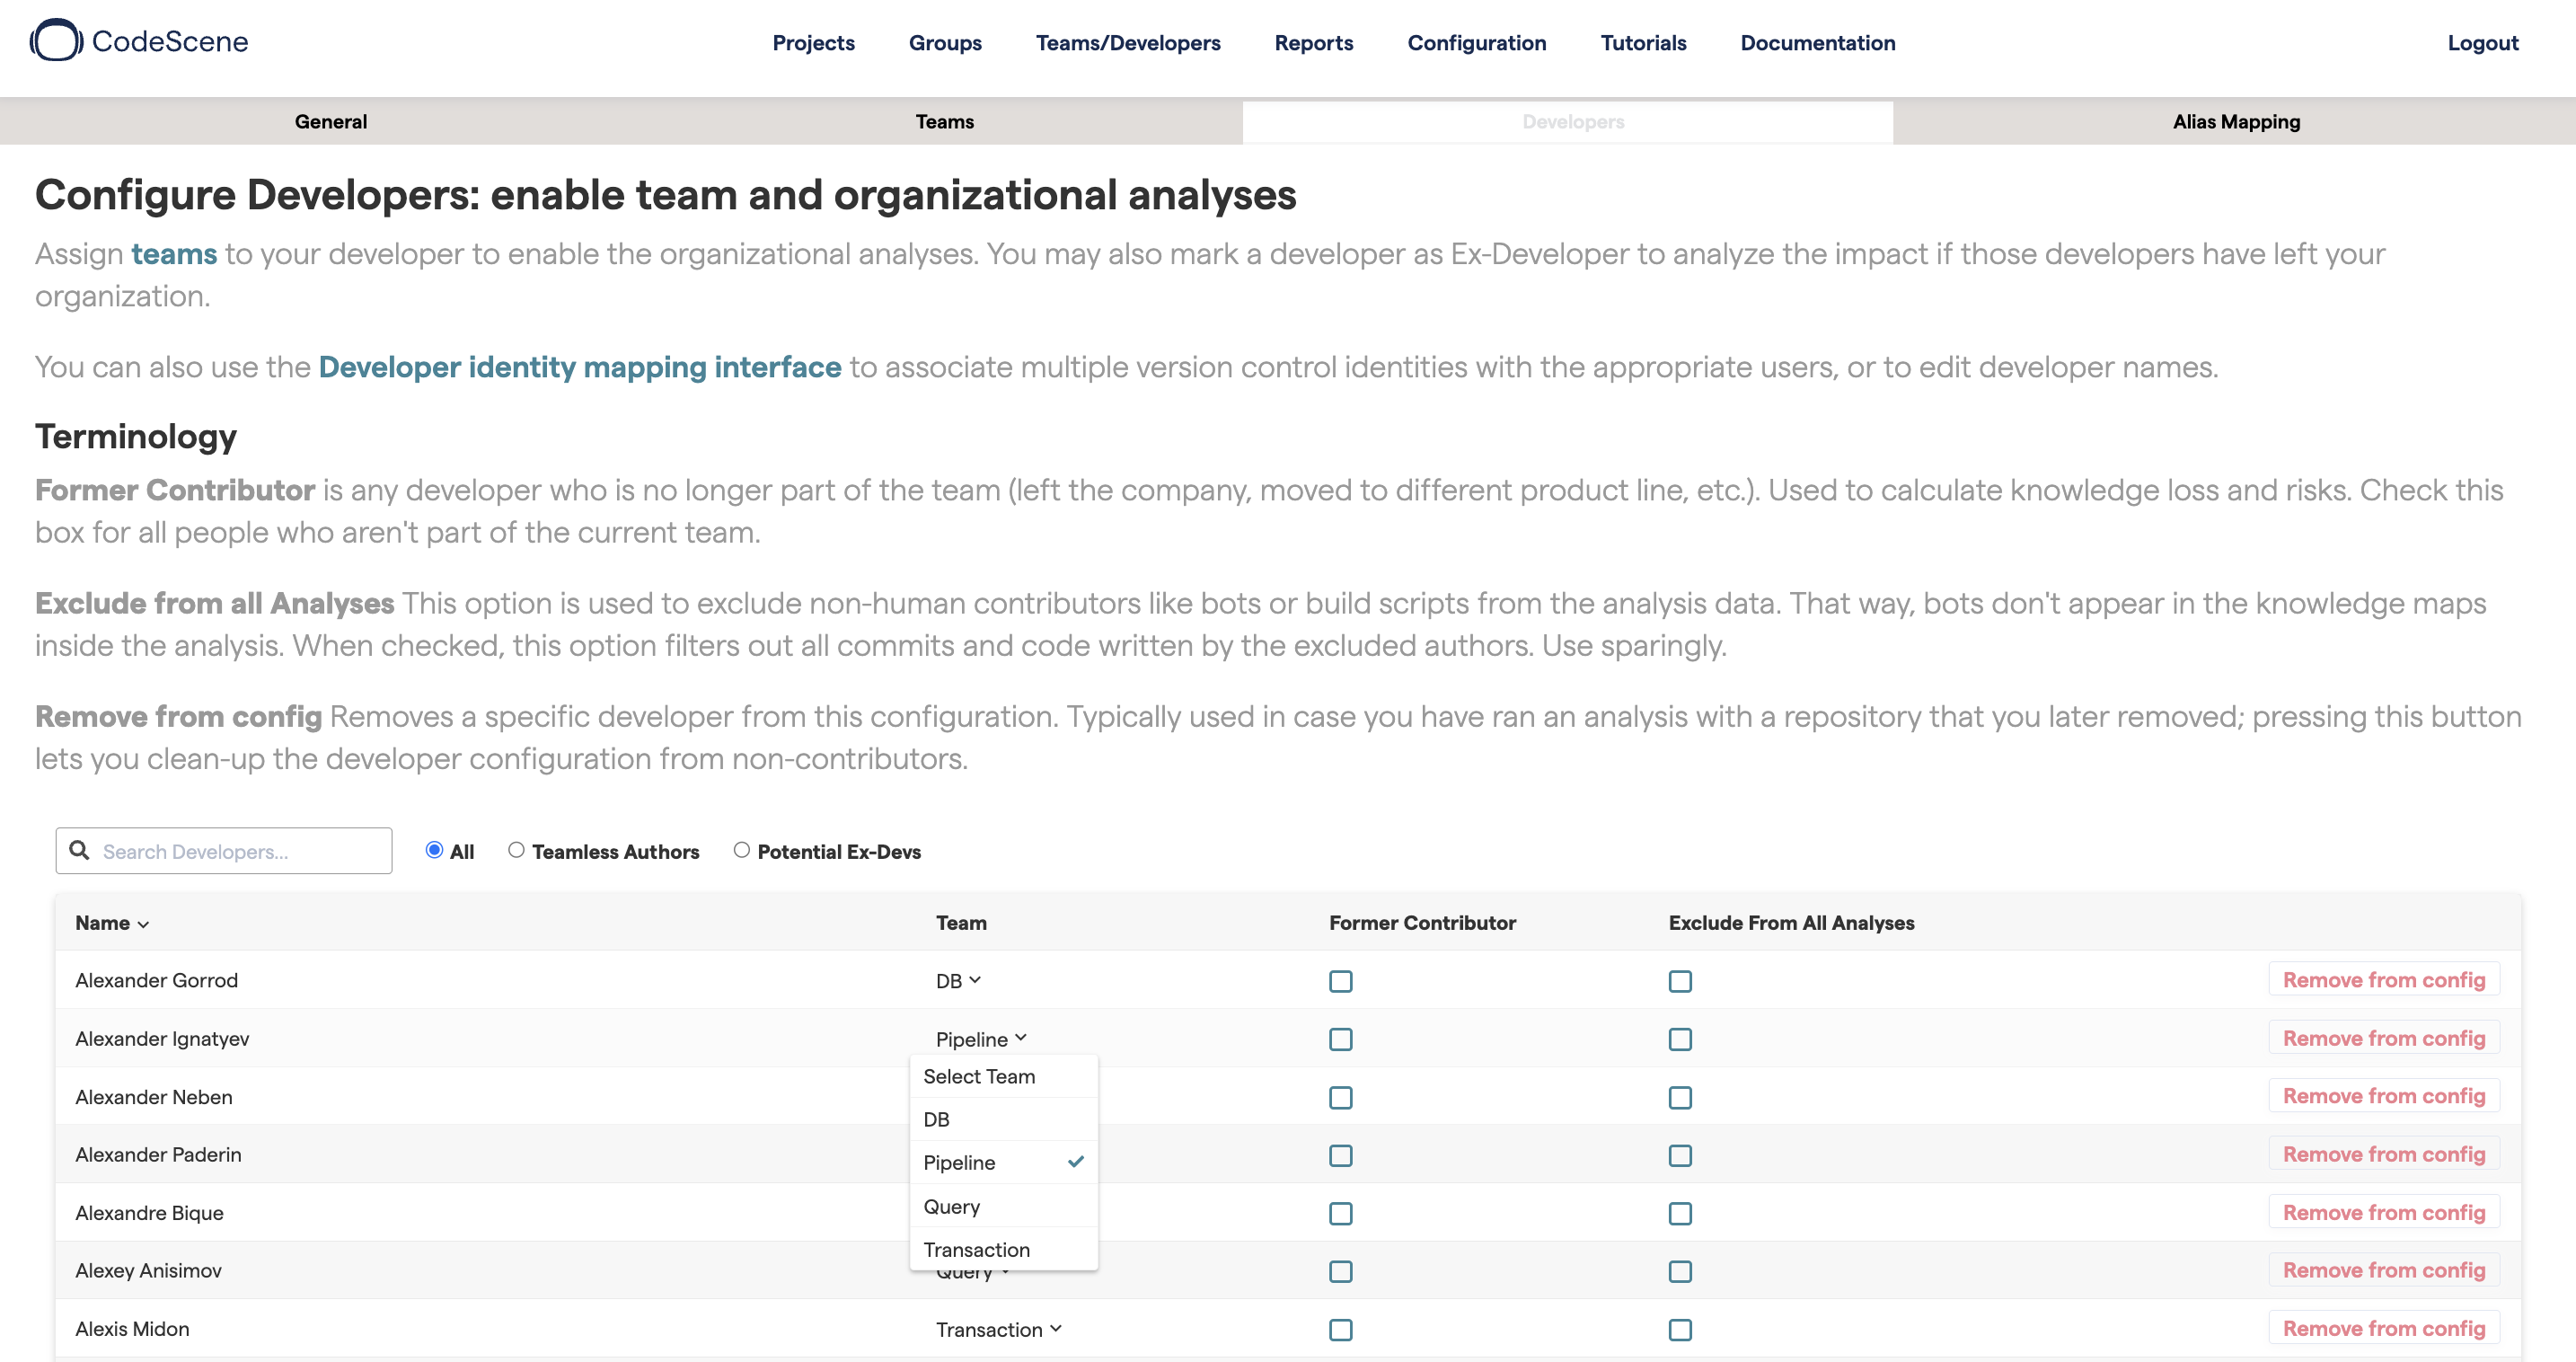Click the Search Developers input field
The width and height of the screenshot is (2576, 1362).
pyautogui.click(x=240, y=851)
